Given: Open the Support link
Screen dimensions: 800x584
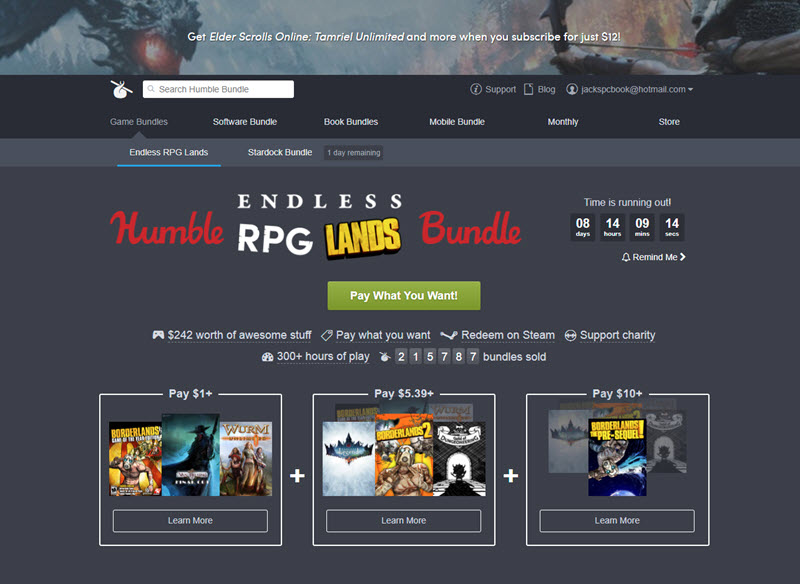Looking at the screenshot, I should coord(501,89).
